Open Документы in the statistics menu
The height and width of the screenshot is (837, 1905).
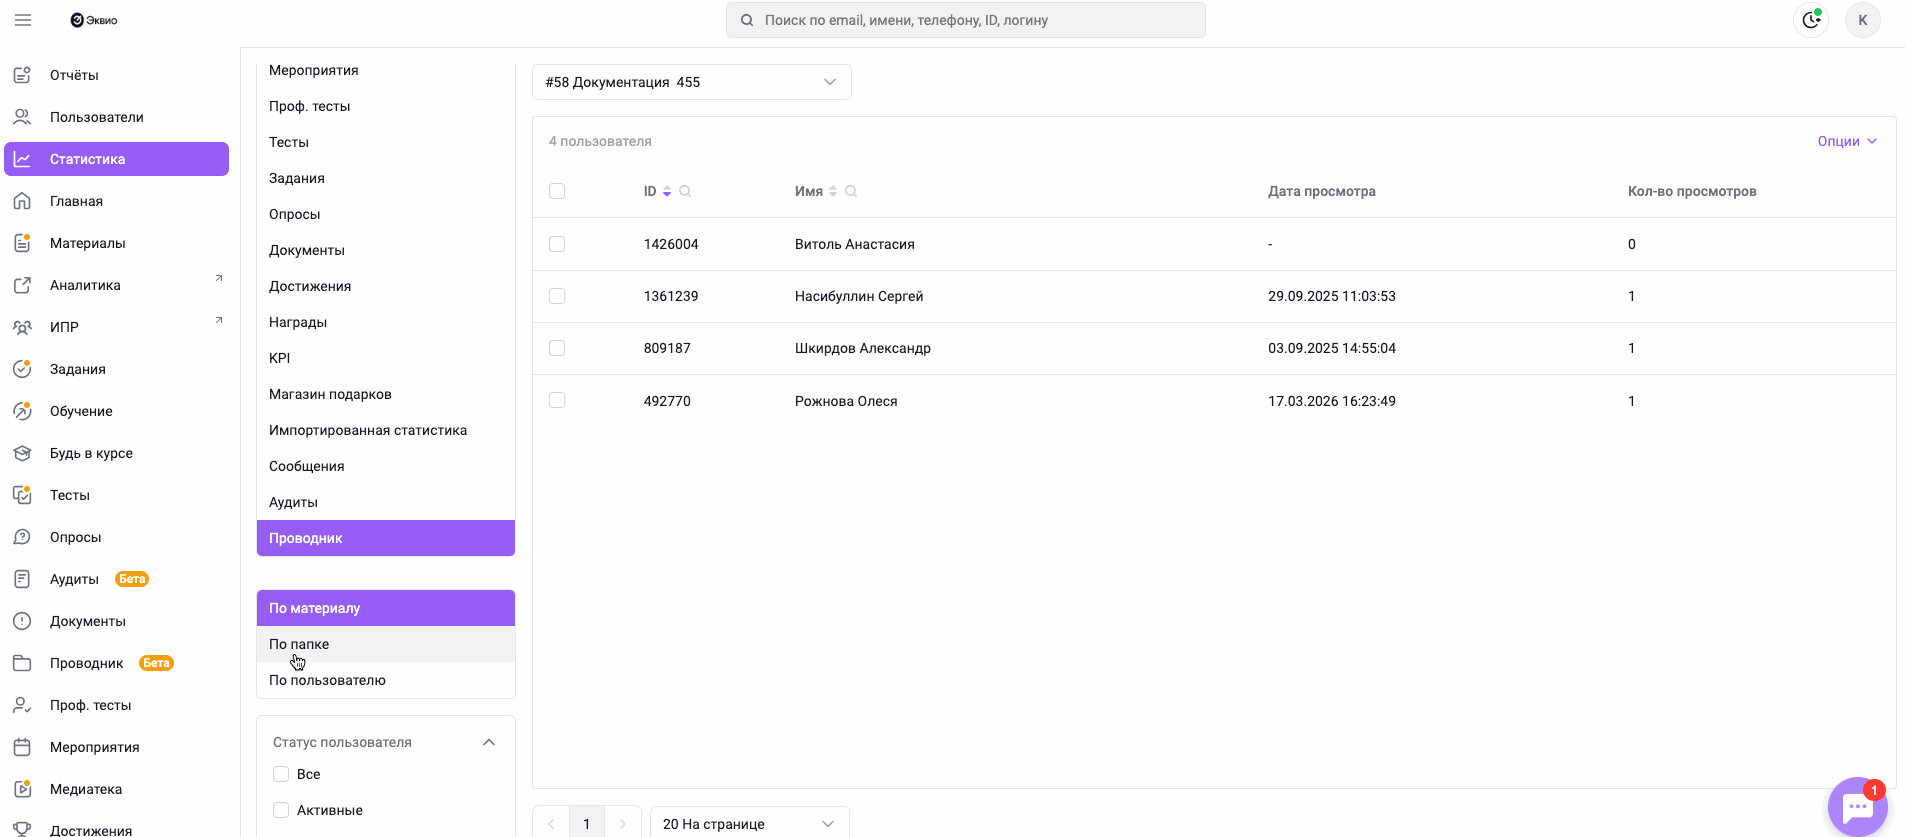pyautogui.click(x=307, y=250)
